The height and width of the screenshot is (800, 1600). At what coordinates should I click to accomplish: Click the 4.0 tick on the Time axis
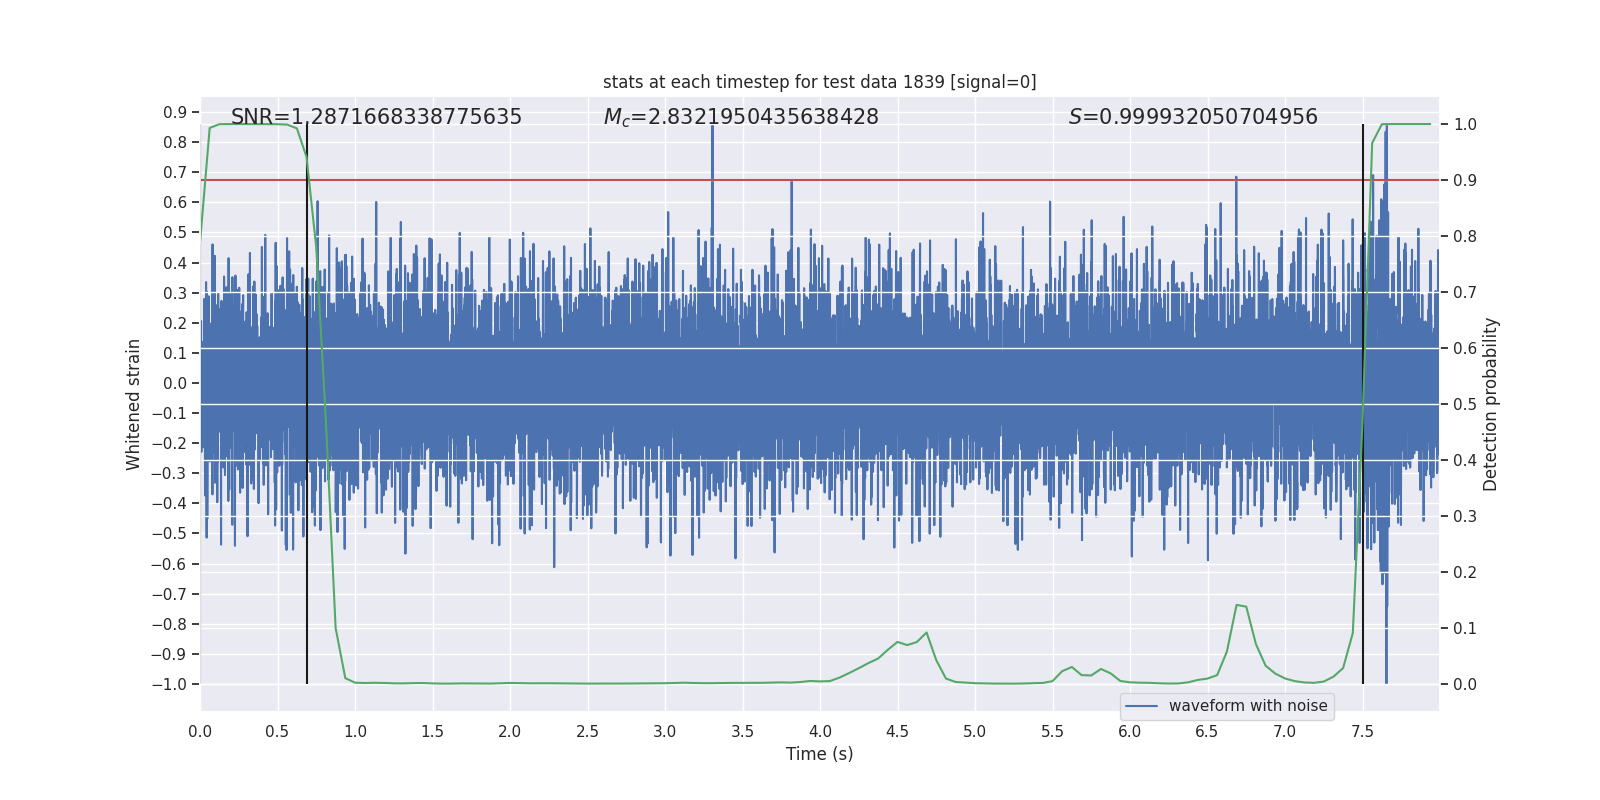point(820,731)
